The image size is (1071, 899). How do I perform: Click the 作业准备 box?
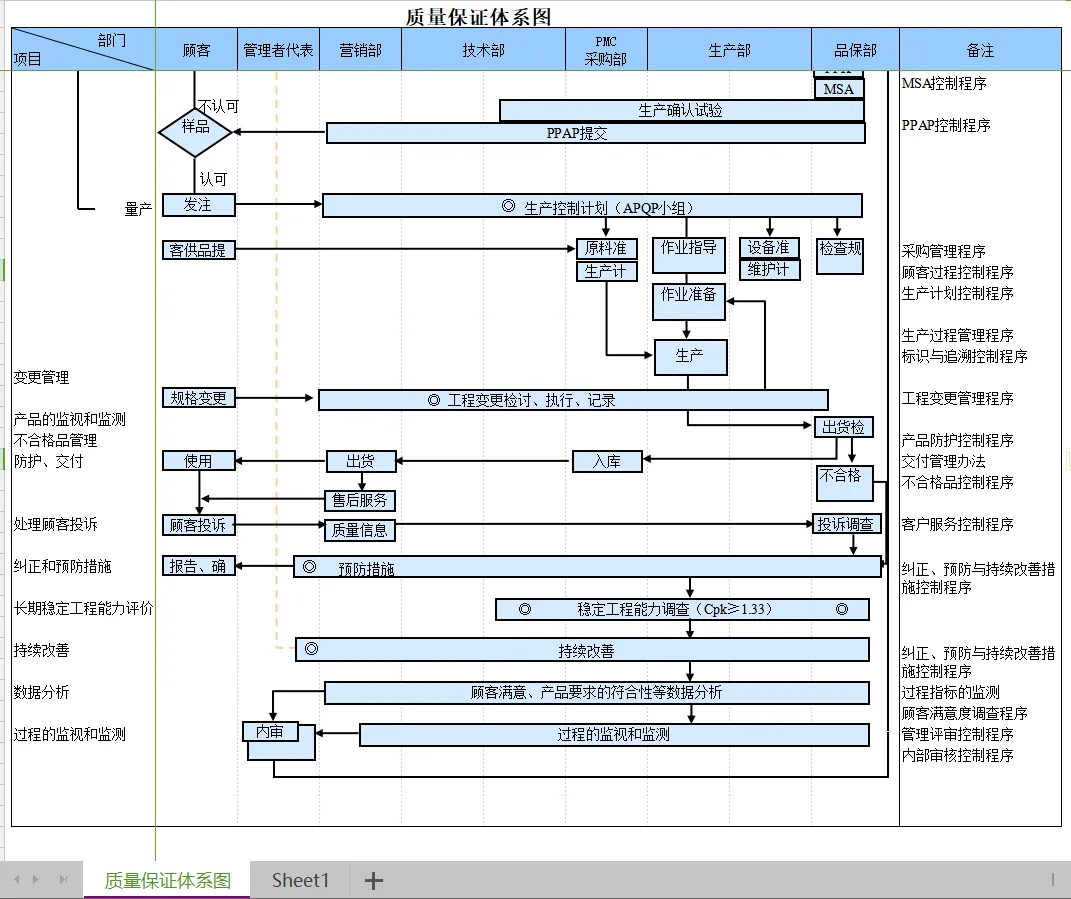(x=688, y=302)
